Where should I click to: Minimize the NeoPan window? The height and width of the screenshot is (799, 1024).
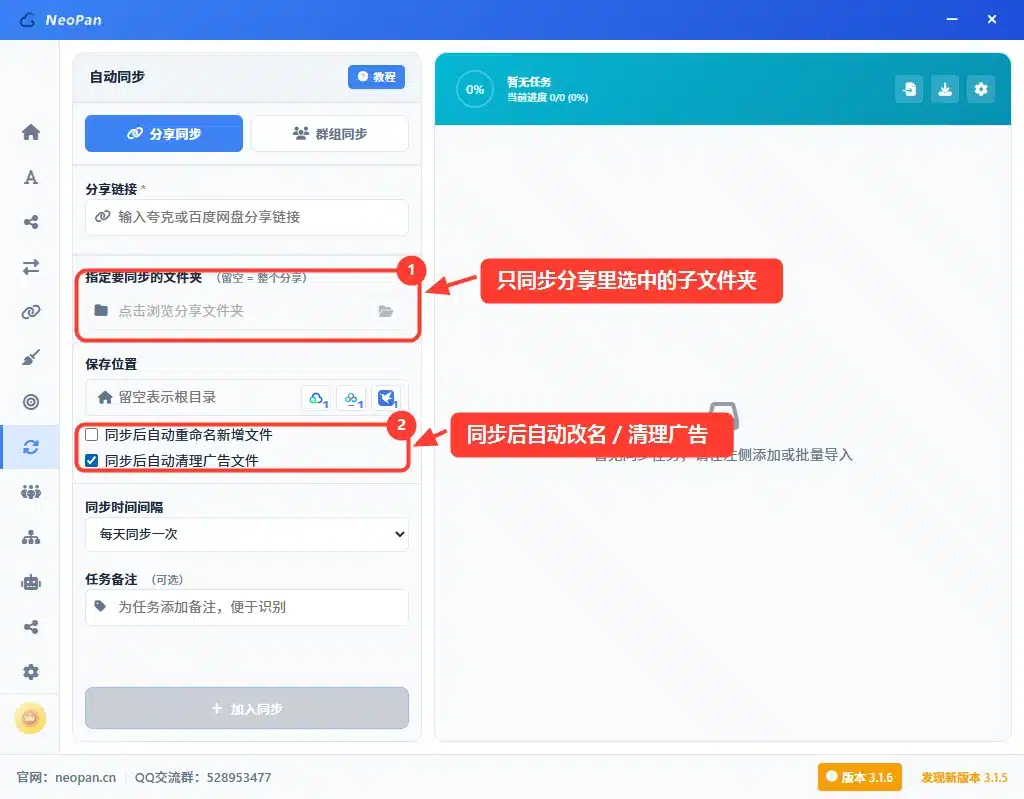[x=952, y=20]
